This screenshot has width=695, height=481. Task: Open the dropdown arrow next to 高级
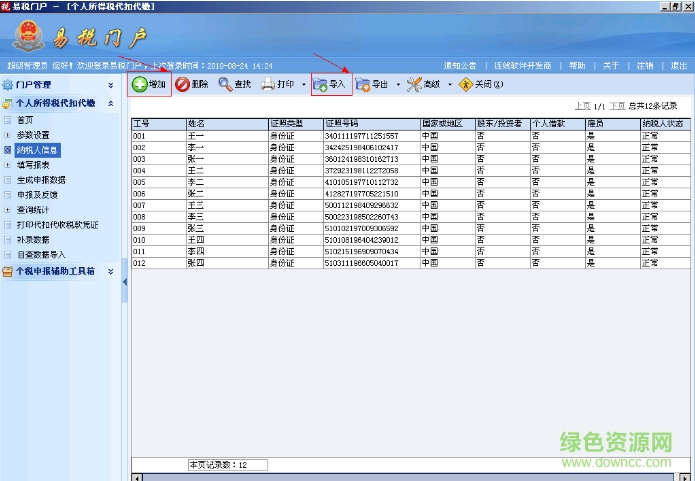pos(450,85)
